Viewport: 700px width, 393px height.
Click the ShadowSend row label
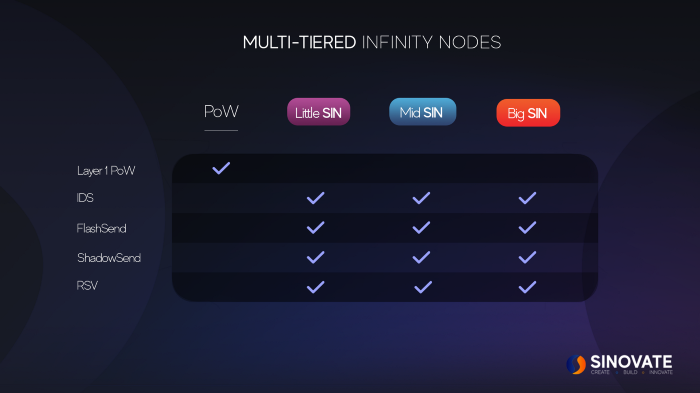coord(109,258)
